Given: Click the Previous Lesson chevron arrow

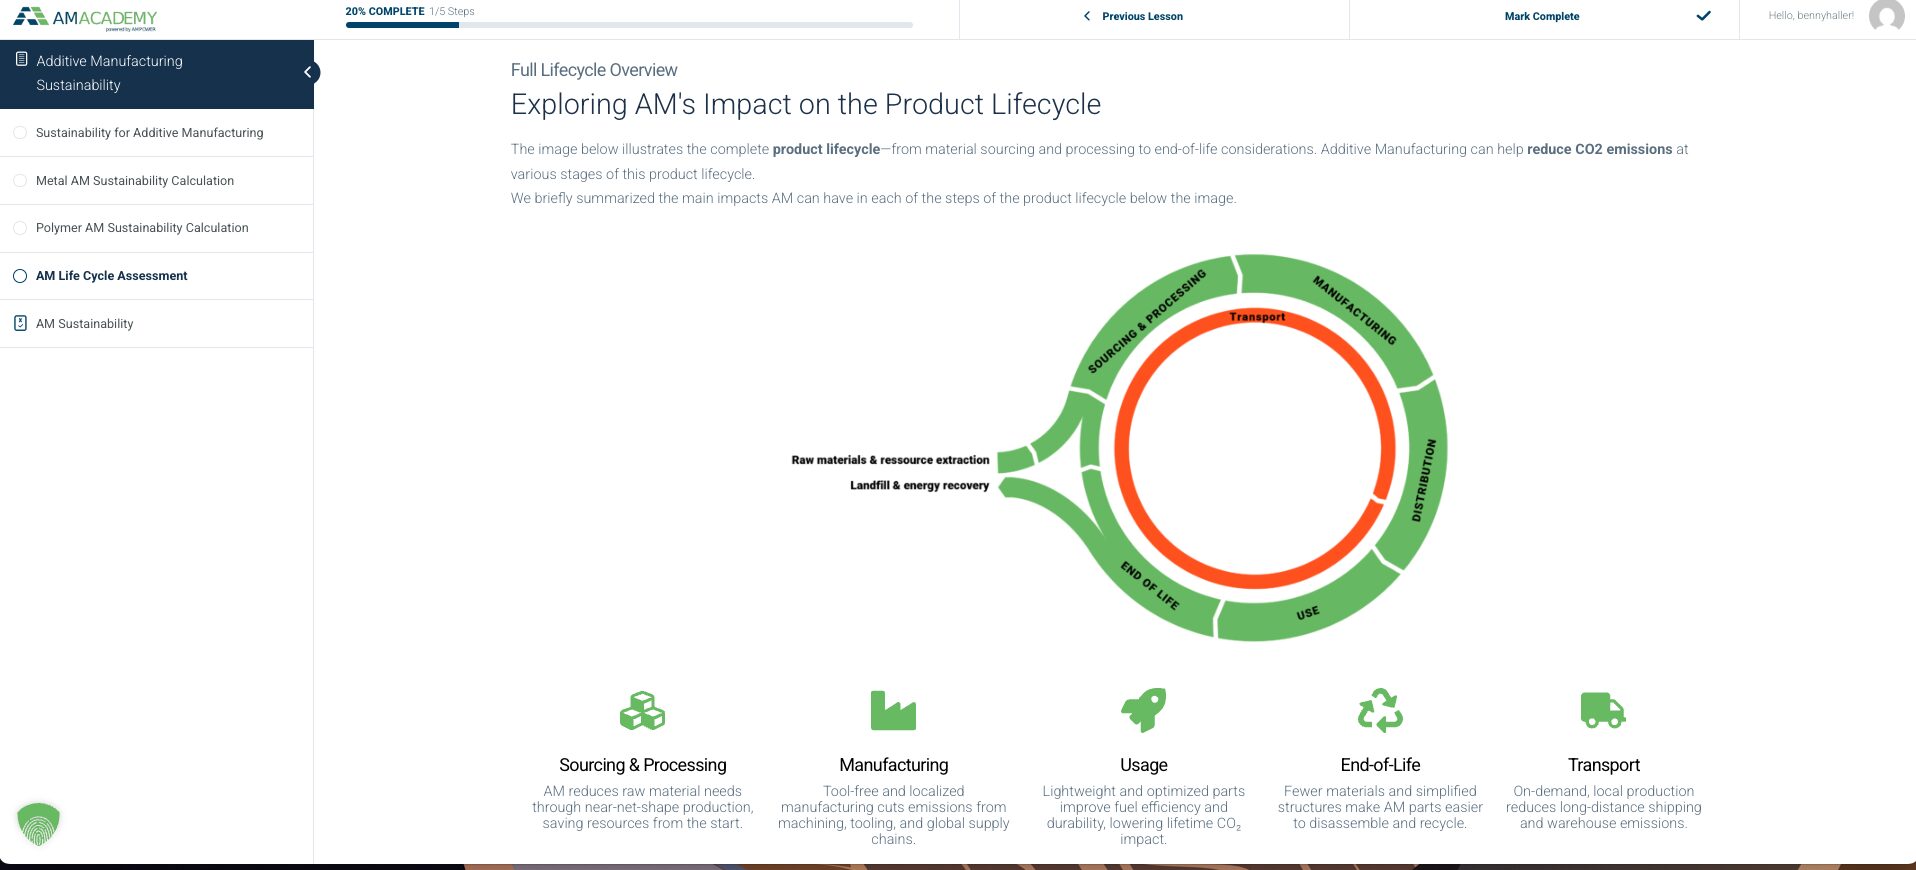Looking at the screenshot, I should [x=1087, y=16].
